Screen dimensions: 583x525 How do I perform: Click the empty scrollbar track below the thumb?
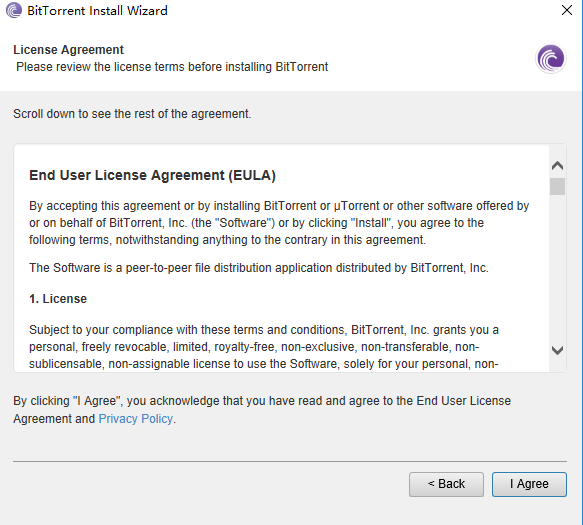(x=557, y=268)
